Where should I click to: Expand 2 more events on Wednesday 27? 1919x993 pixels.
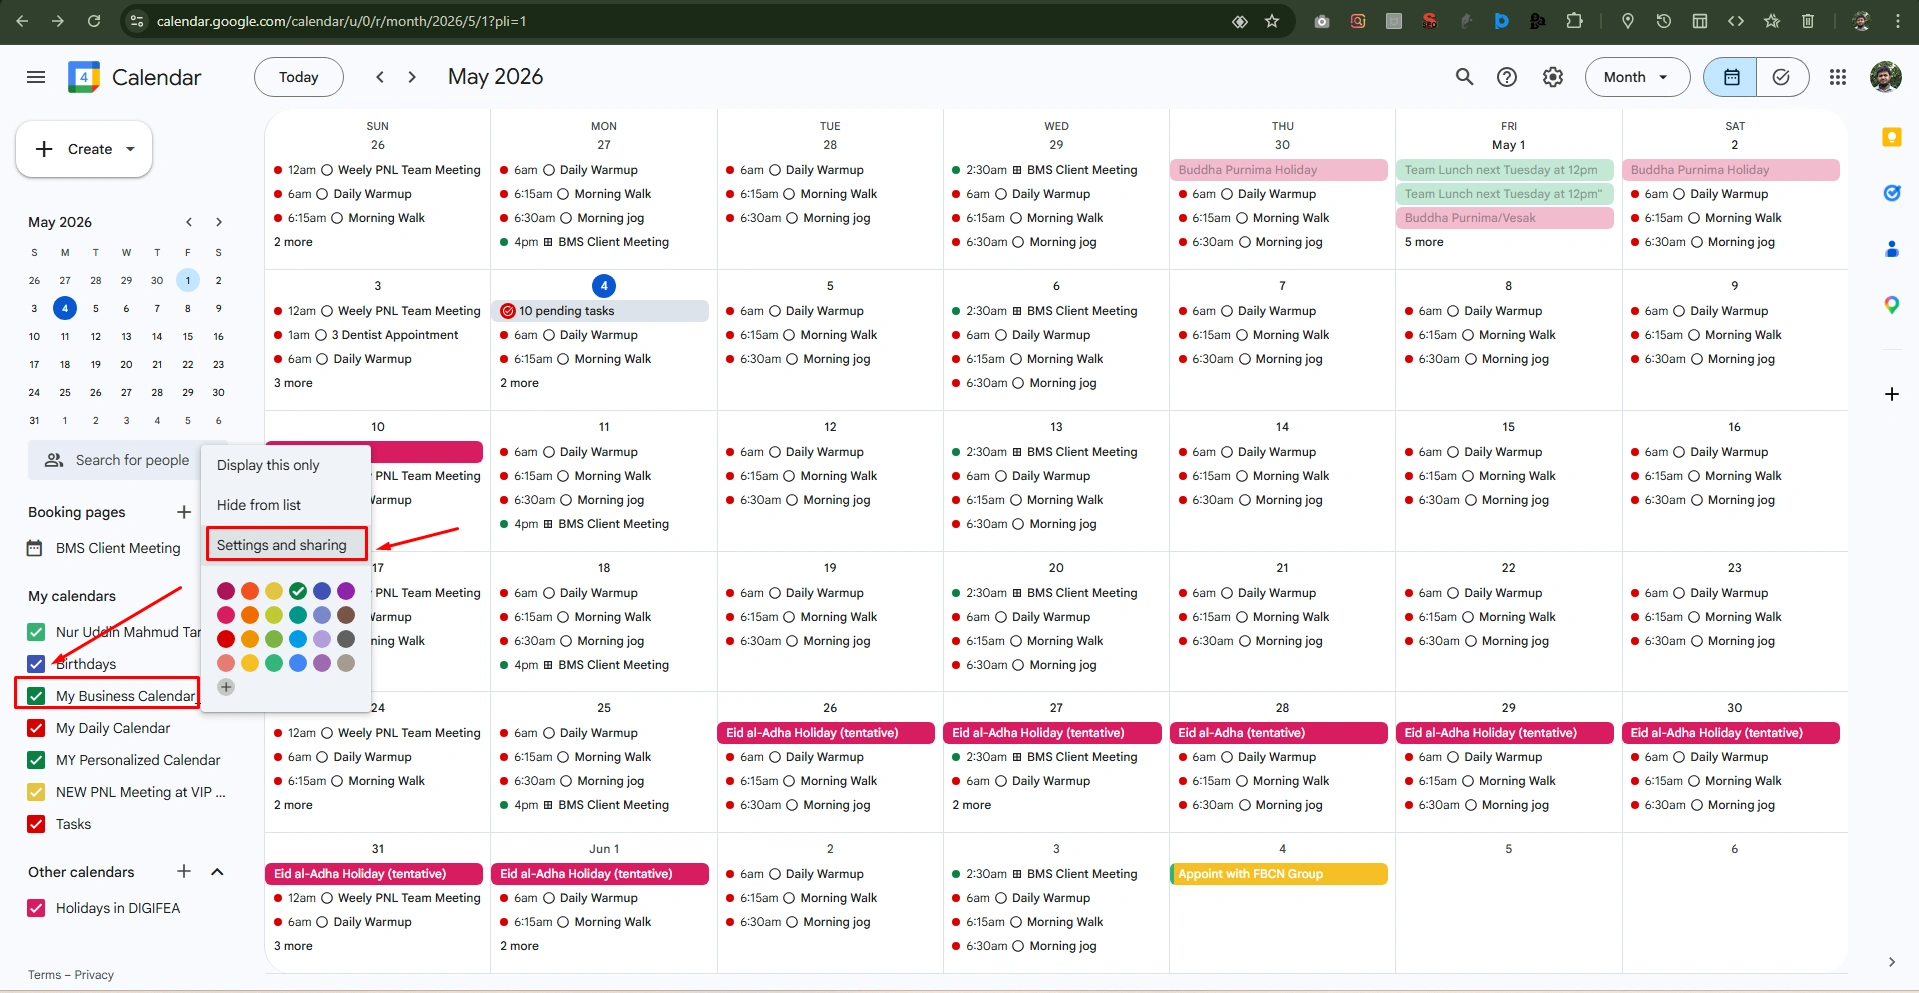[971, 805]
